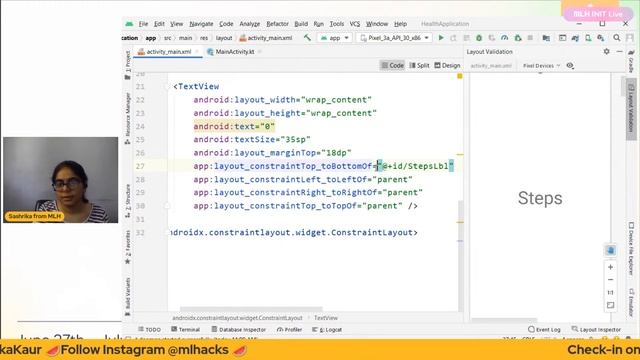The width and height of the screenshot is (640, 360).
Task: Click the yellow warning indicator in editor
Action: (460, 76)
